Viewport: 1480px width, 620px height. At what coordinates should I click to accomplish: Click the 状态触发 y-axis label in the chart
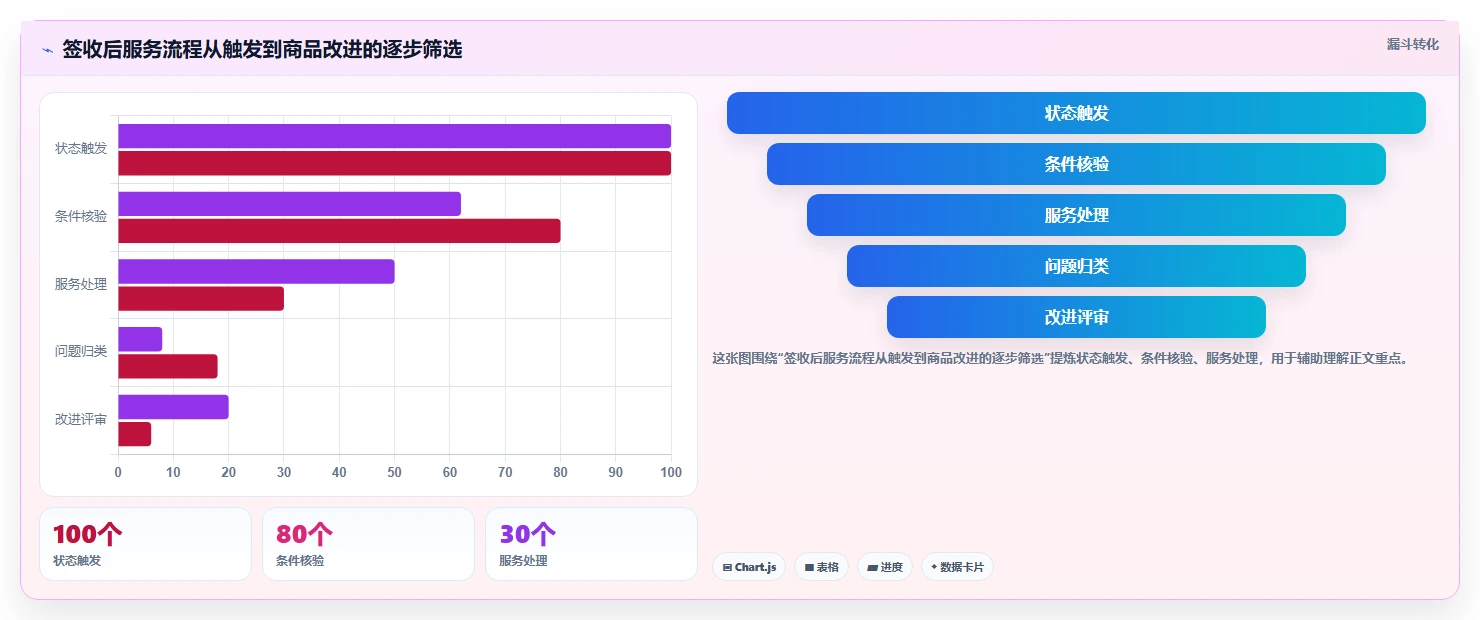coord(81,149)
